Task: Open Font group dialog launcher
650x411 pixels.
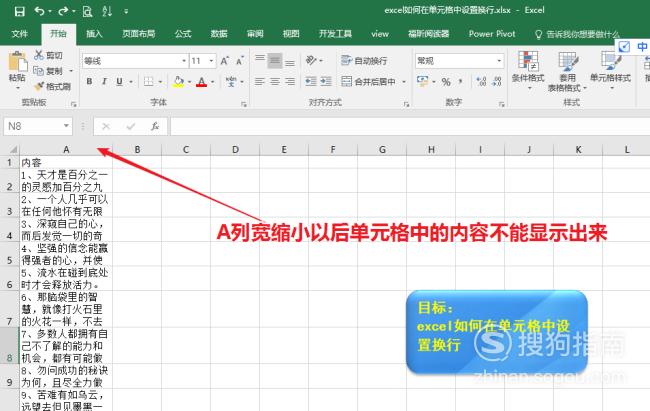Action: (x=244, y=105)
